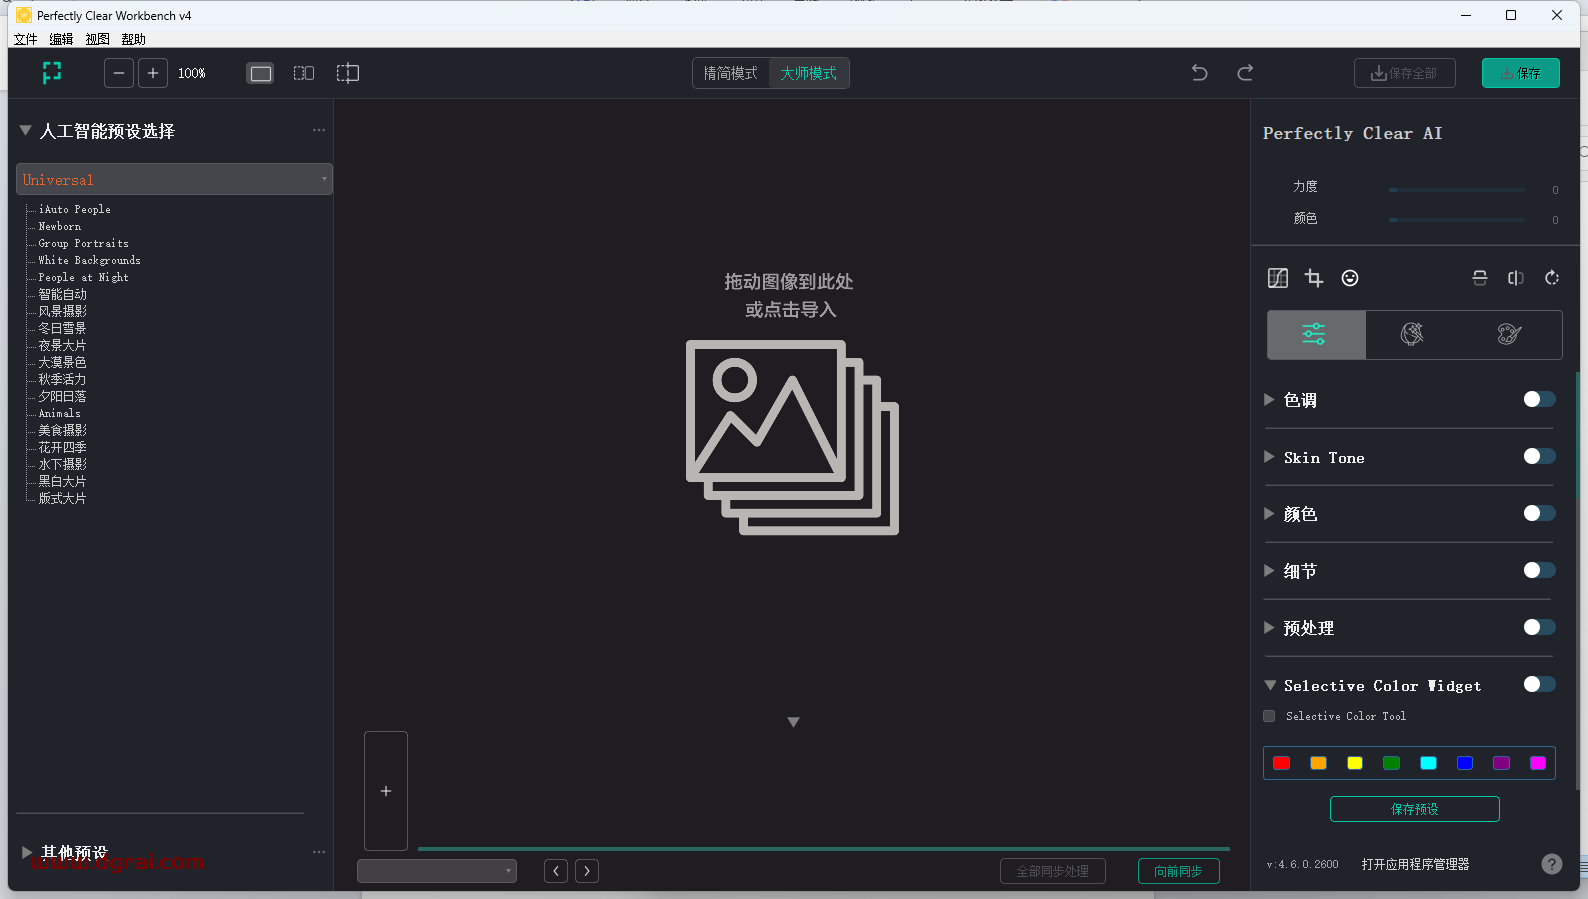Enable the Selective Color Widget switch
This screenshot has width=1588, height=899.
[1539, 684]
